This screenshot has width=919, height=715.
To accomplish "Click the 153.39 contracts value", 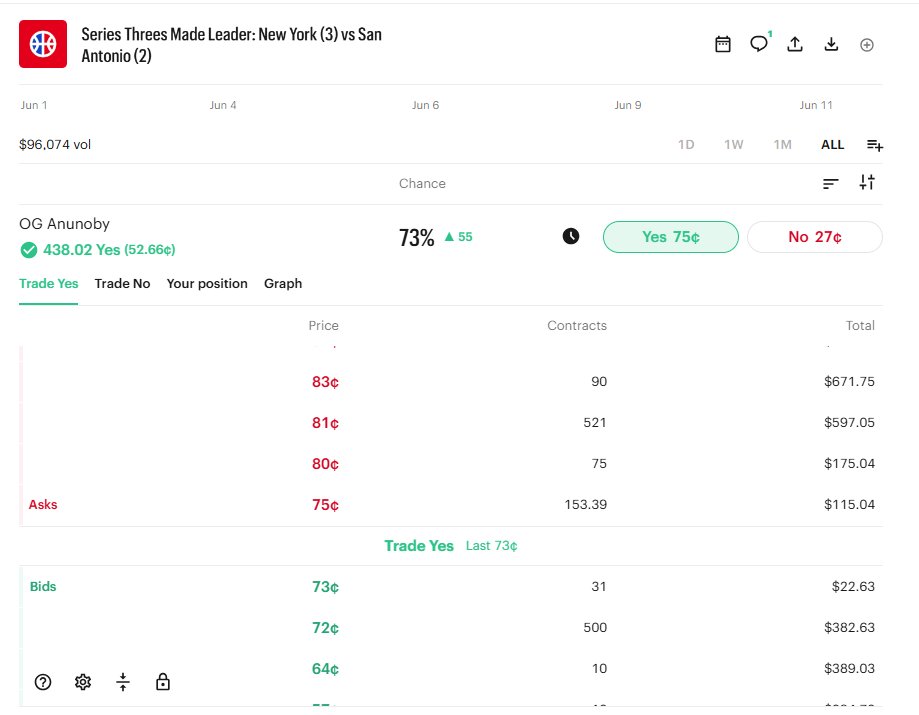I will click(586, 505).
